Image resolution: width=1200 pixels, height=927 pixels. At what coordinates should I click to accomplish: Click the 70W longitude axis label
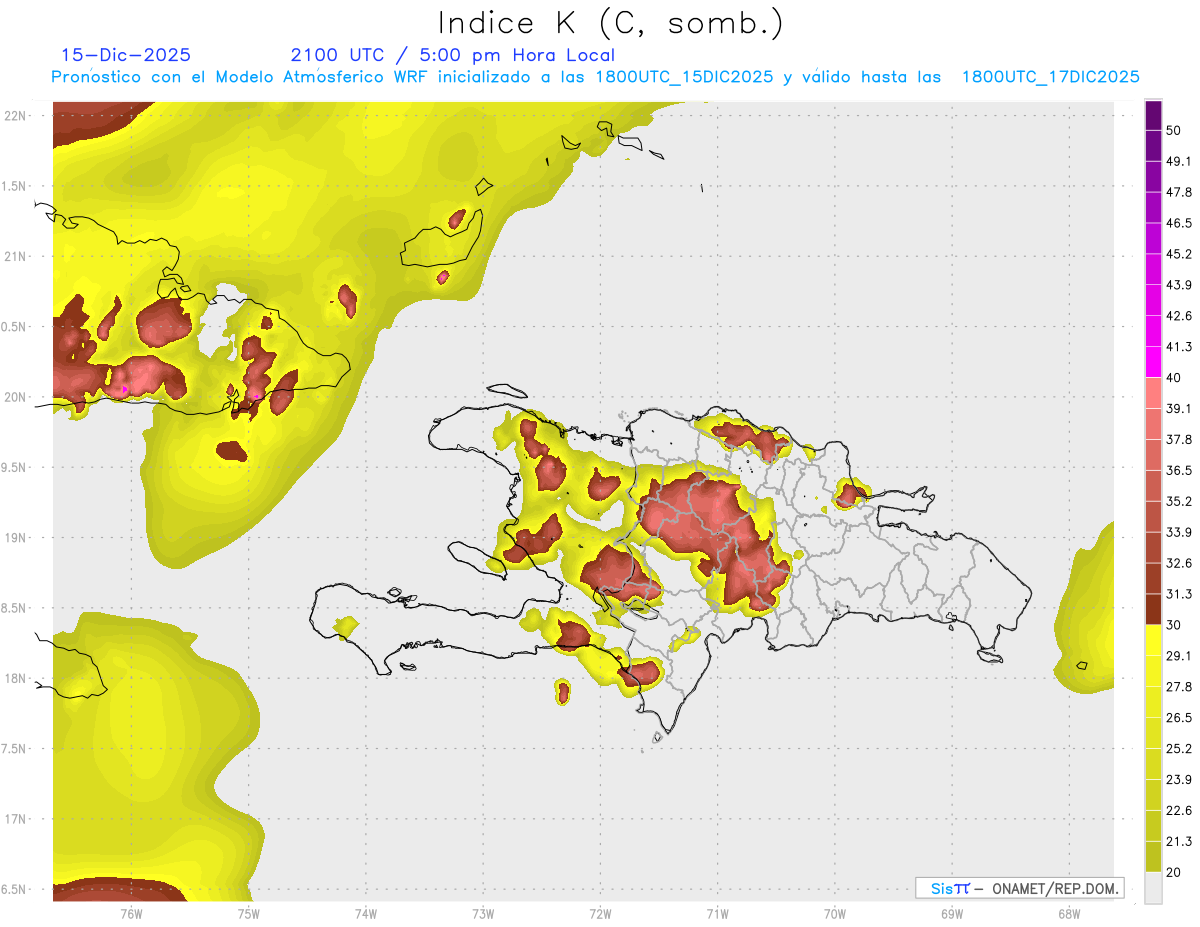click(x=834, y=913)
